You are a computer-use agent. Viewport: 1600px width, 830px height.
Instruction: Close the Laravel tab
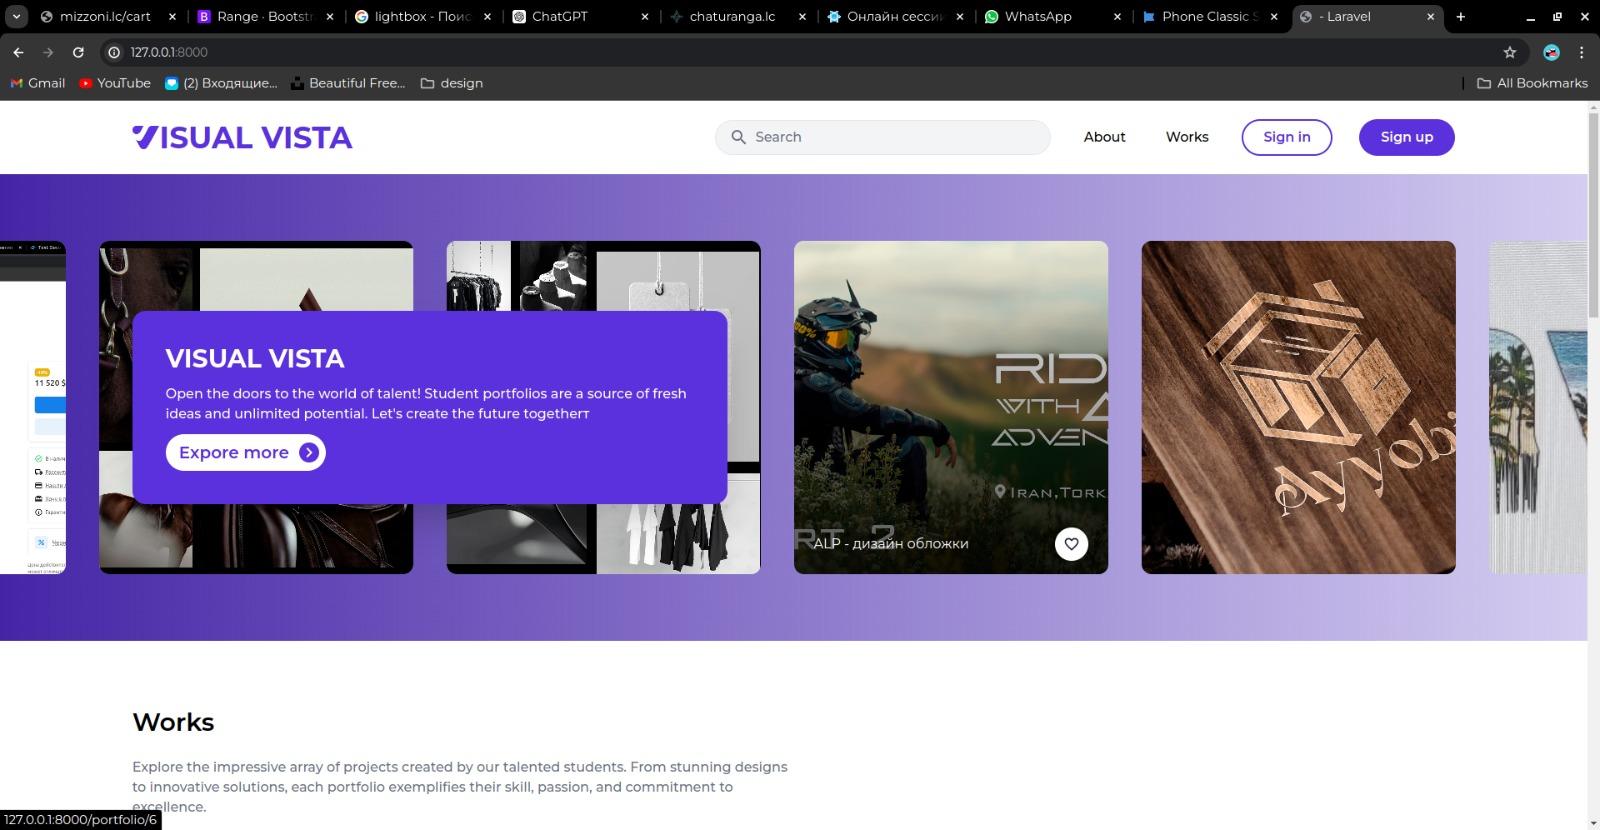click(1430, 17)
